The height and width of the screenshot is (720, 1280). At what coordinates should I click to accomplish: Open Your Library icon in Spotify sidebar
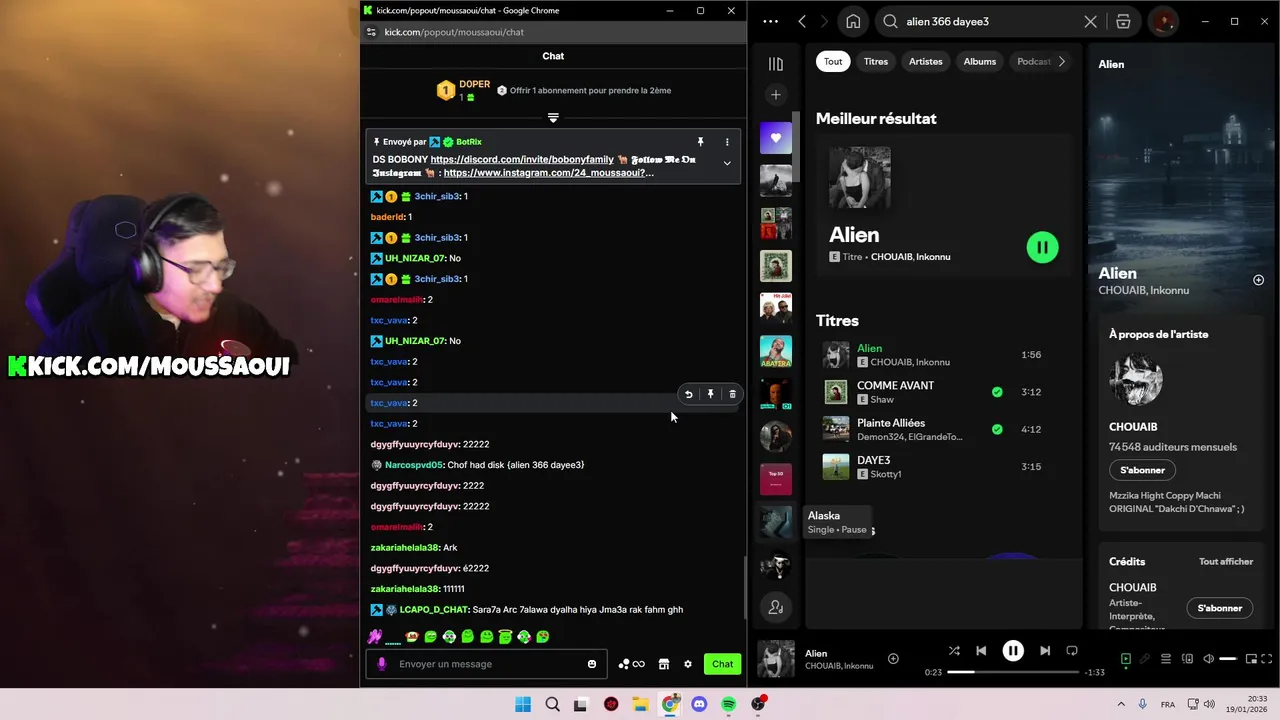coord(775,64)
